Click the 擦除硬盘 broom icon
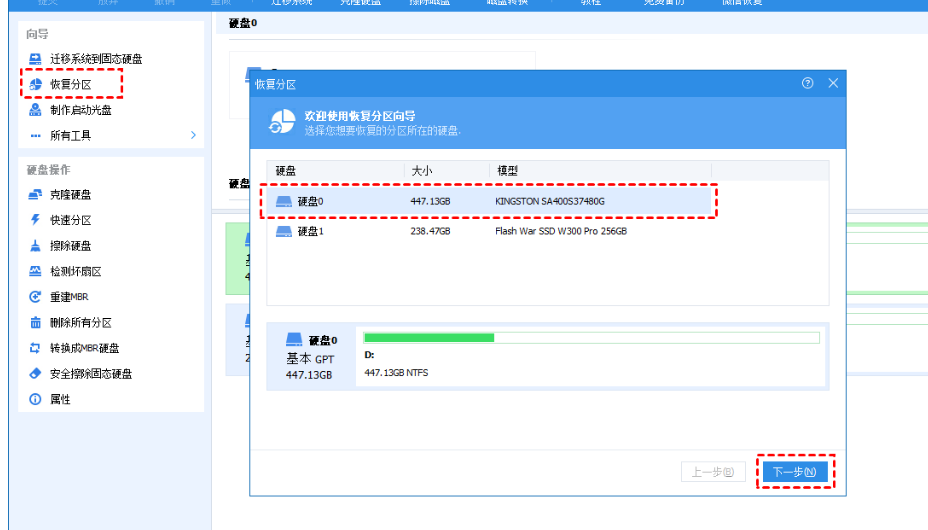Image resolution: width=928 pixels, height=530 pixels. click(x=36, y=245)
